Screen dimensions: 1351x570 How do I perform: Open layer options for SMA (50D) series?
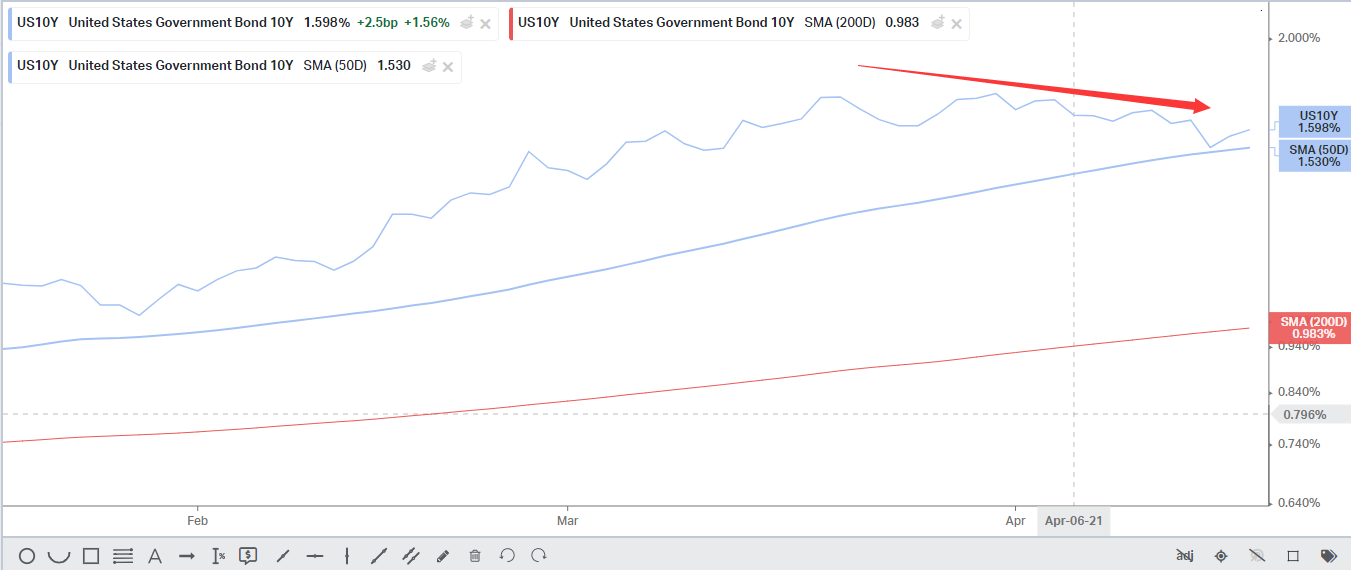pyautogui.click(x=429, y=67)
